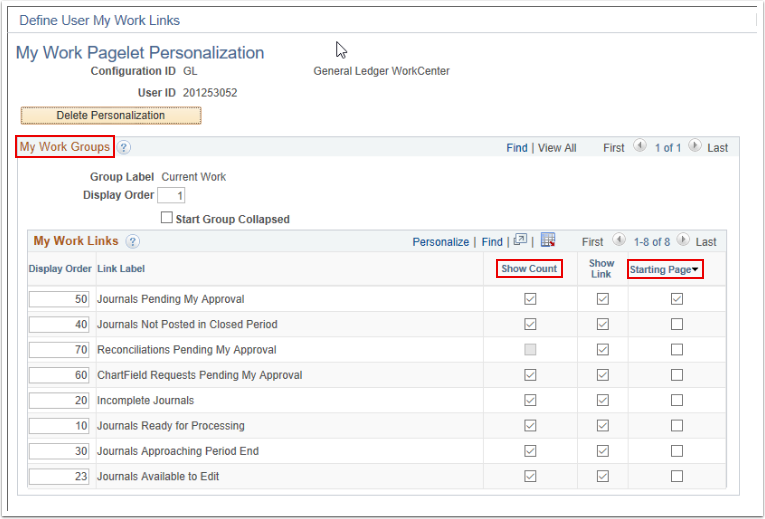Toggle Show Count for ChartField Requests Pending My Approval
765x519 pixels.
tap(530, 375)
